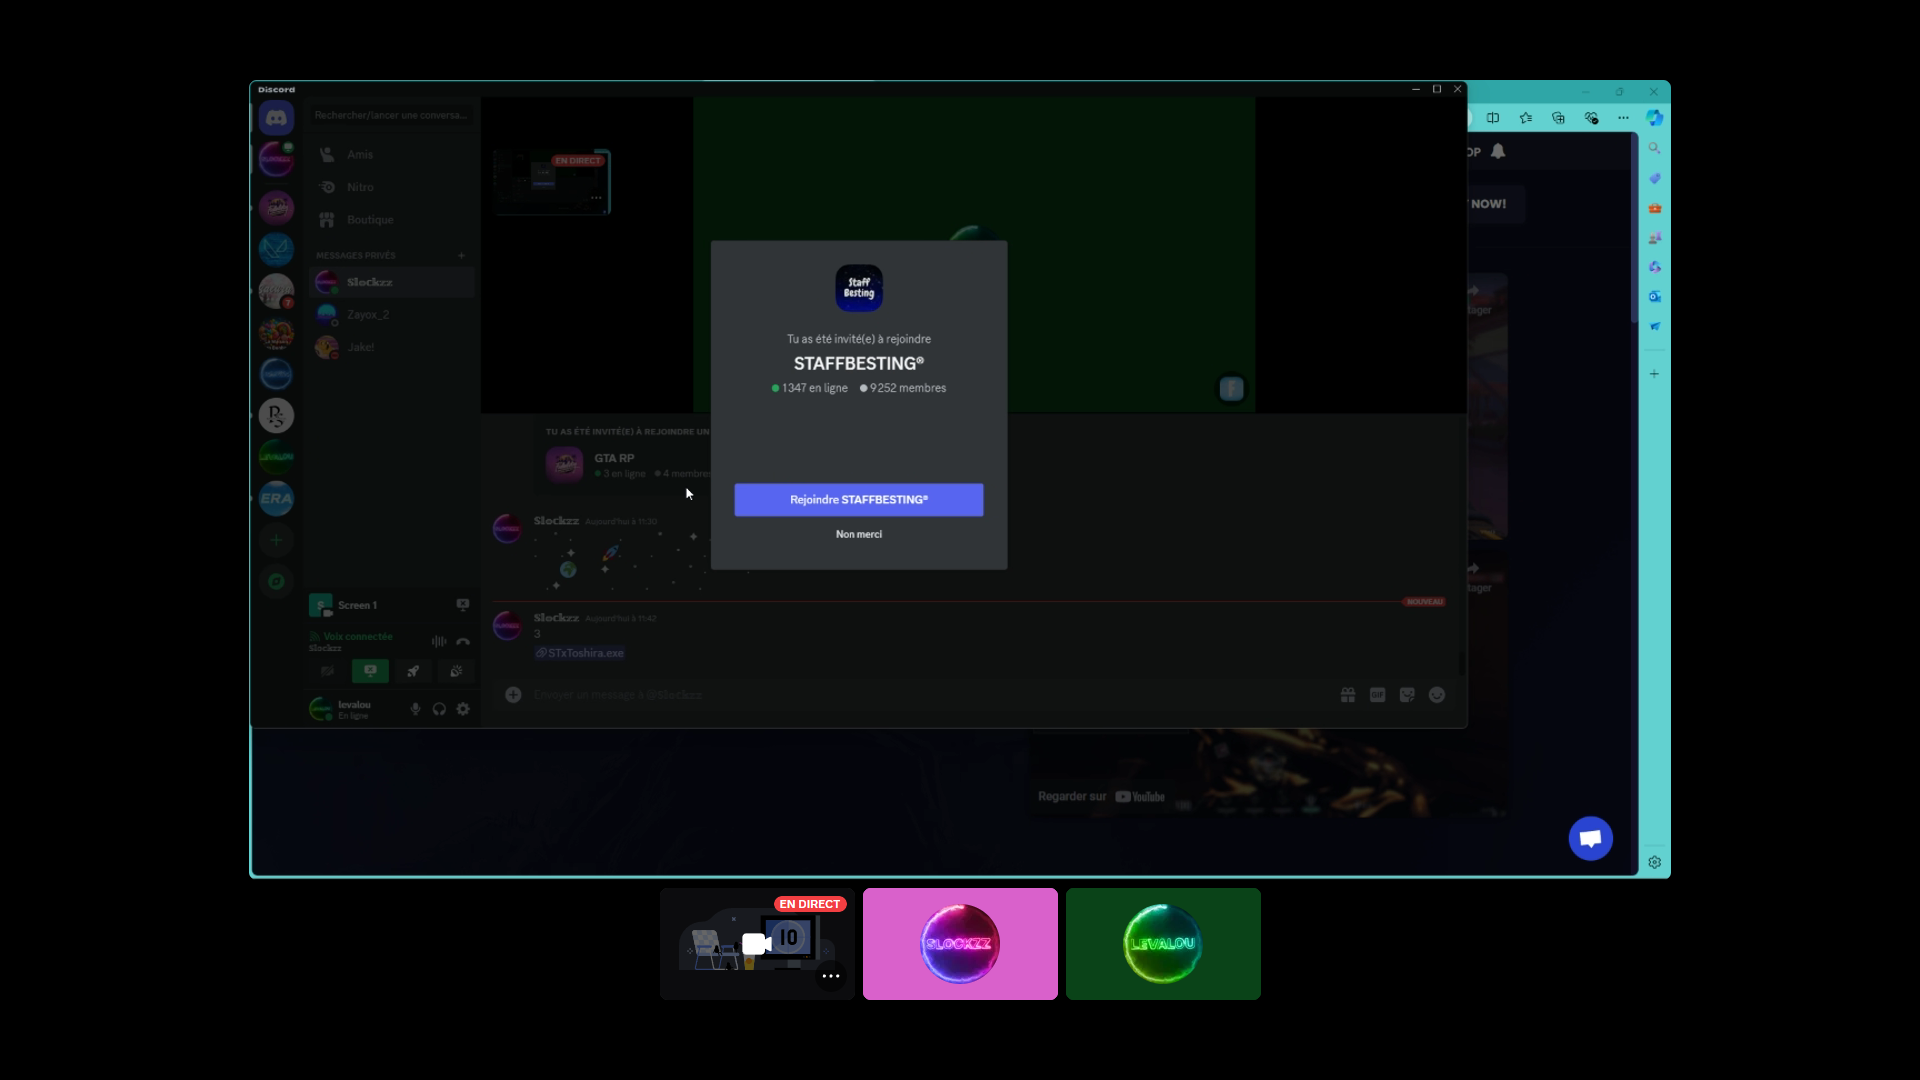
Task: Click the GTA RP invite server name
Action: 614,458
